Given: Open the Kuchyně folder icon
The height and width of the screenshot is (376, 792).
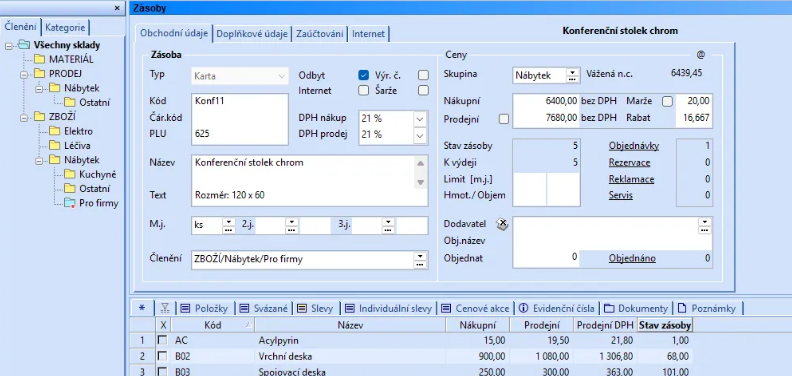Looking at the screenshot, I should [70, 175].
